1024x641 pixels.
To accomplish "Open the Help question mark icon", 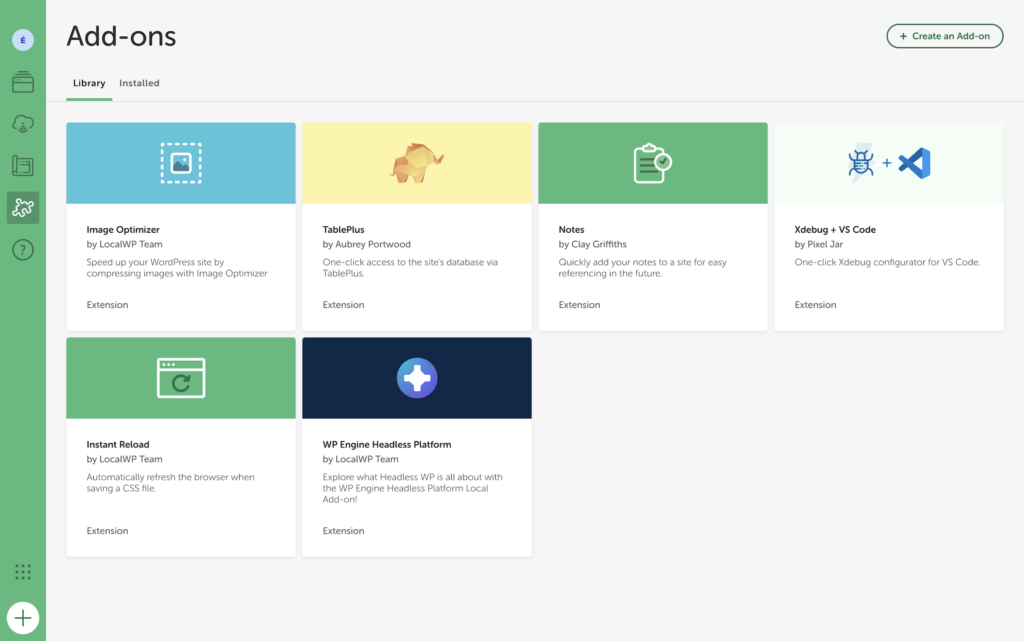I will 23,249.
